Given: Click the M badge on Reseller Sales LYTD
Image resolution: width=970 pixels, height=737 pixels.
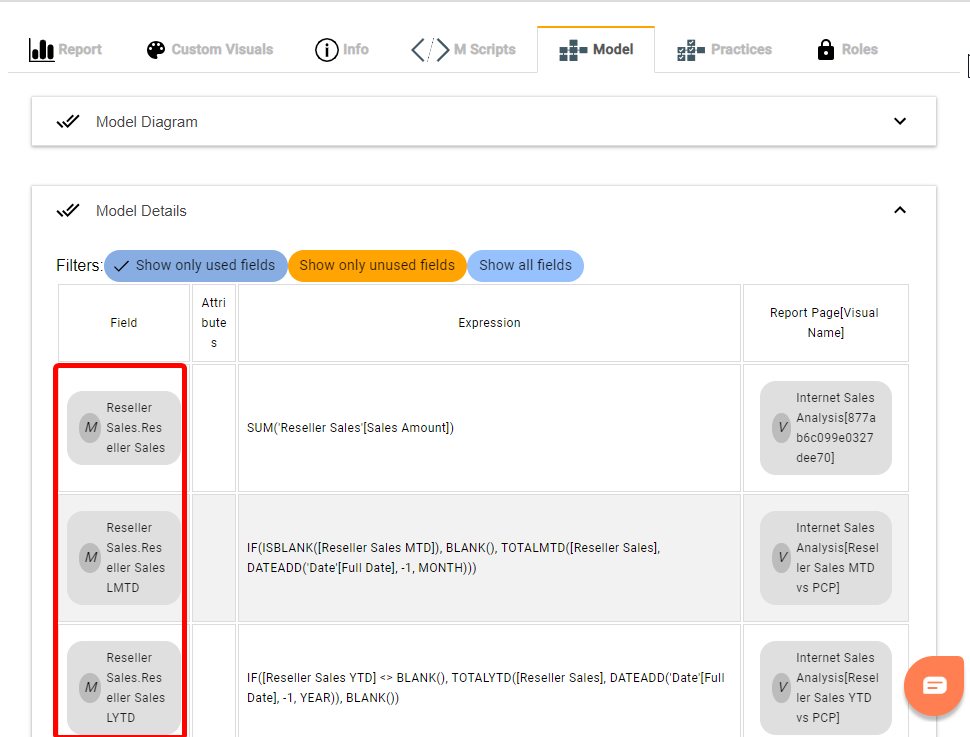Looking at the screenshot, I should 90,687.
